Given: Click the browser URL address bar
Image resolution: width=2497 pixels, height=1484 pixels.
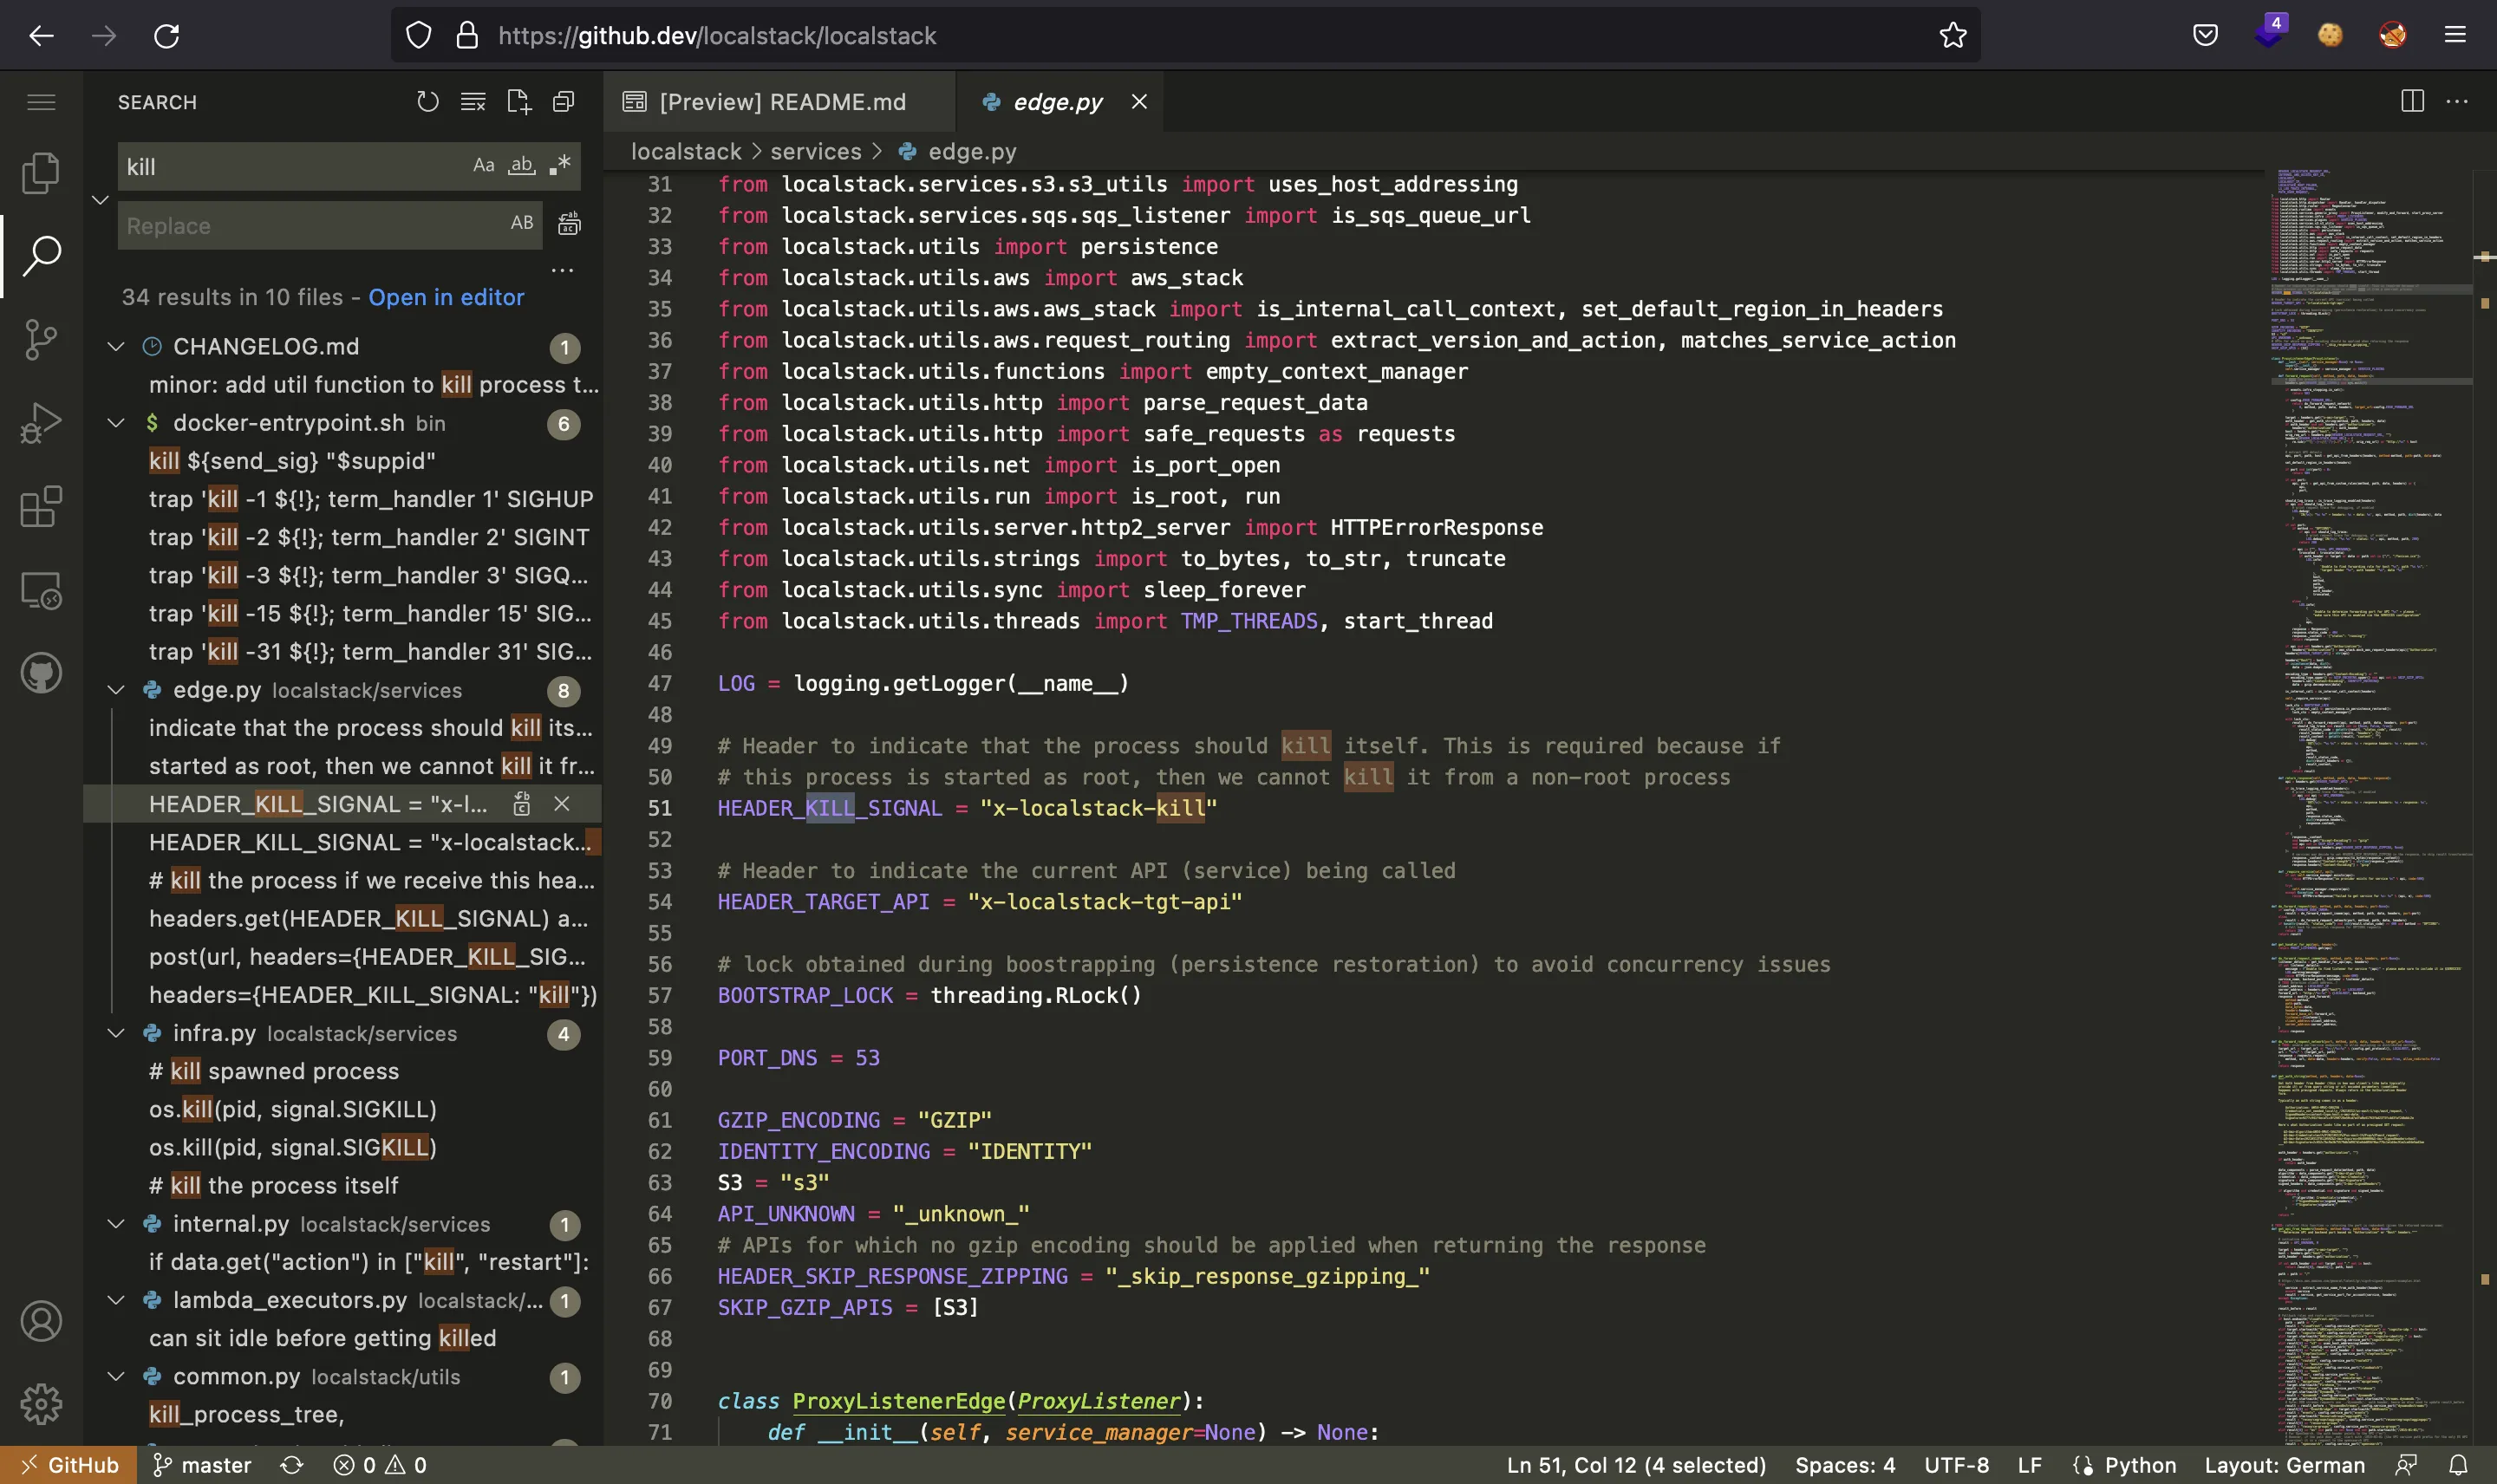Looking at the screenshot, I should pos(1185,36).
